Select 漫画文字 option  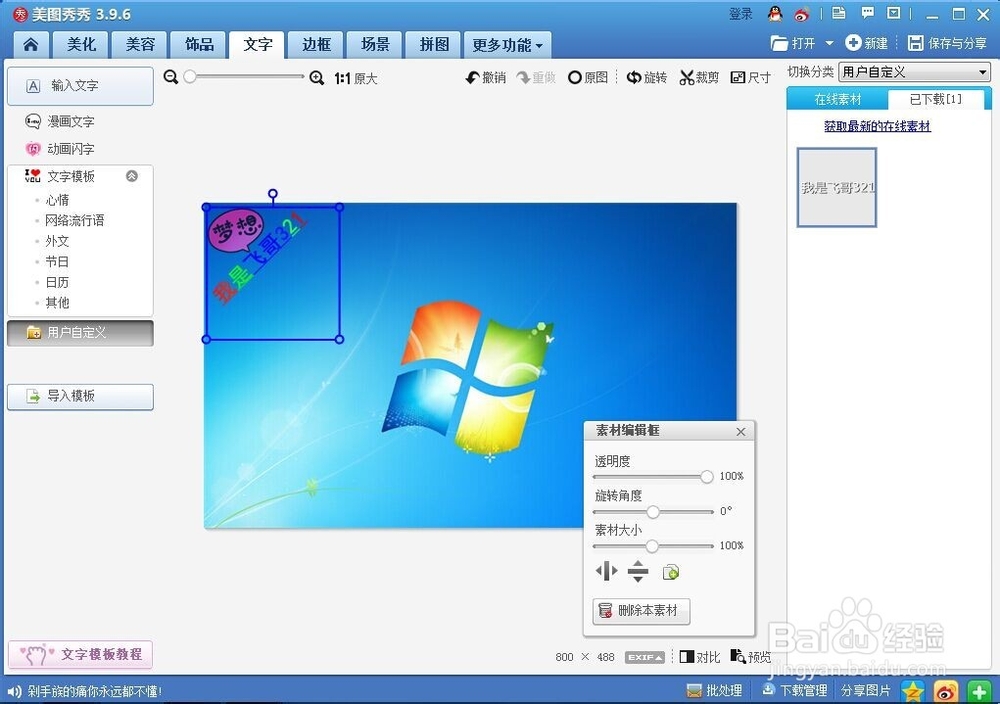(59, 121)
